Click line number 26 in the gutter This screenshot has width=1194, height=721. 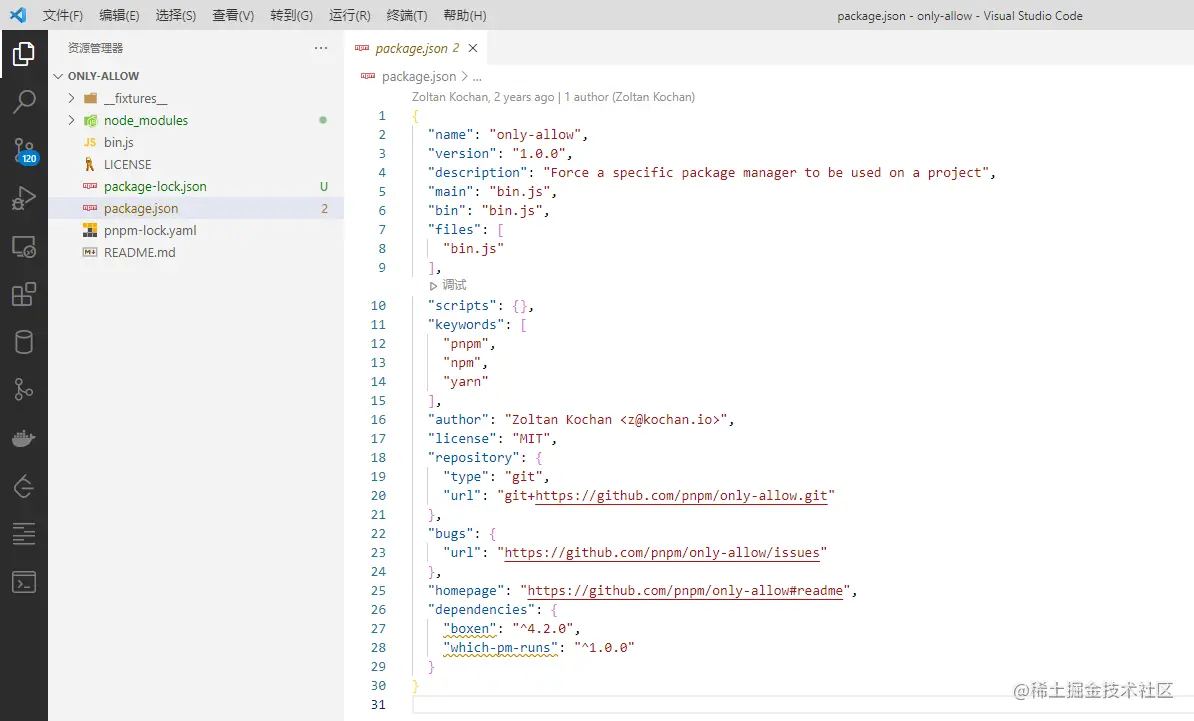click(x=378, y=610)
